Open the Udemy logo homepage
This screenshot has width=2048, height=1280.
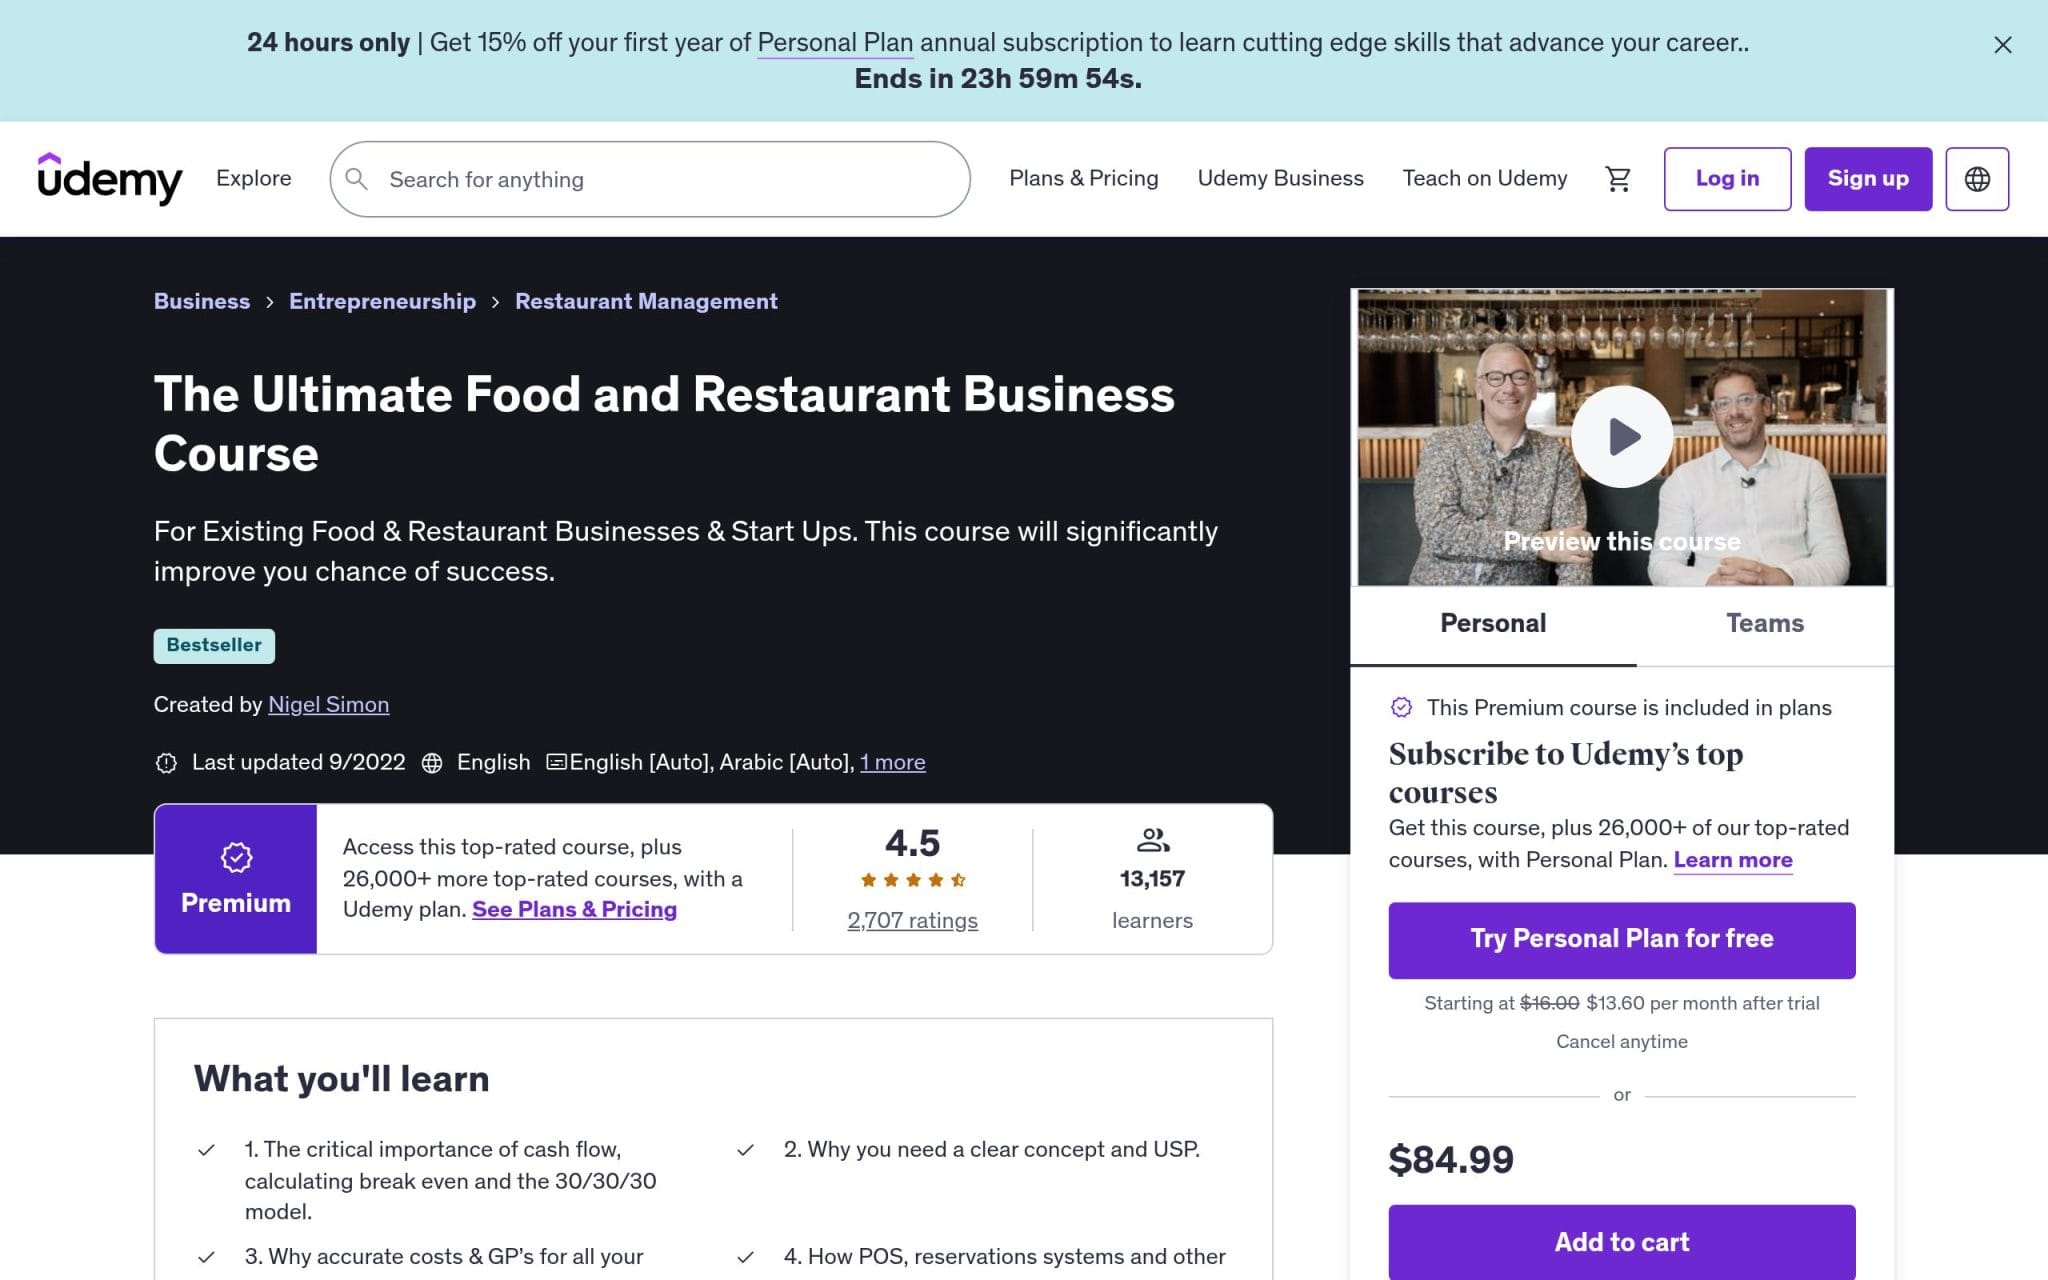[110, 179]
